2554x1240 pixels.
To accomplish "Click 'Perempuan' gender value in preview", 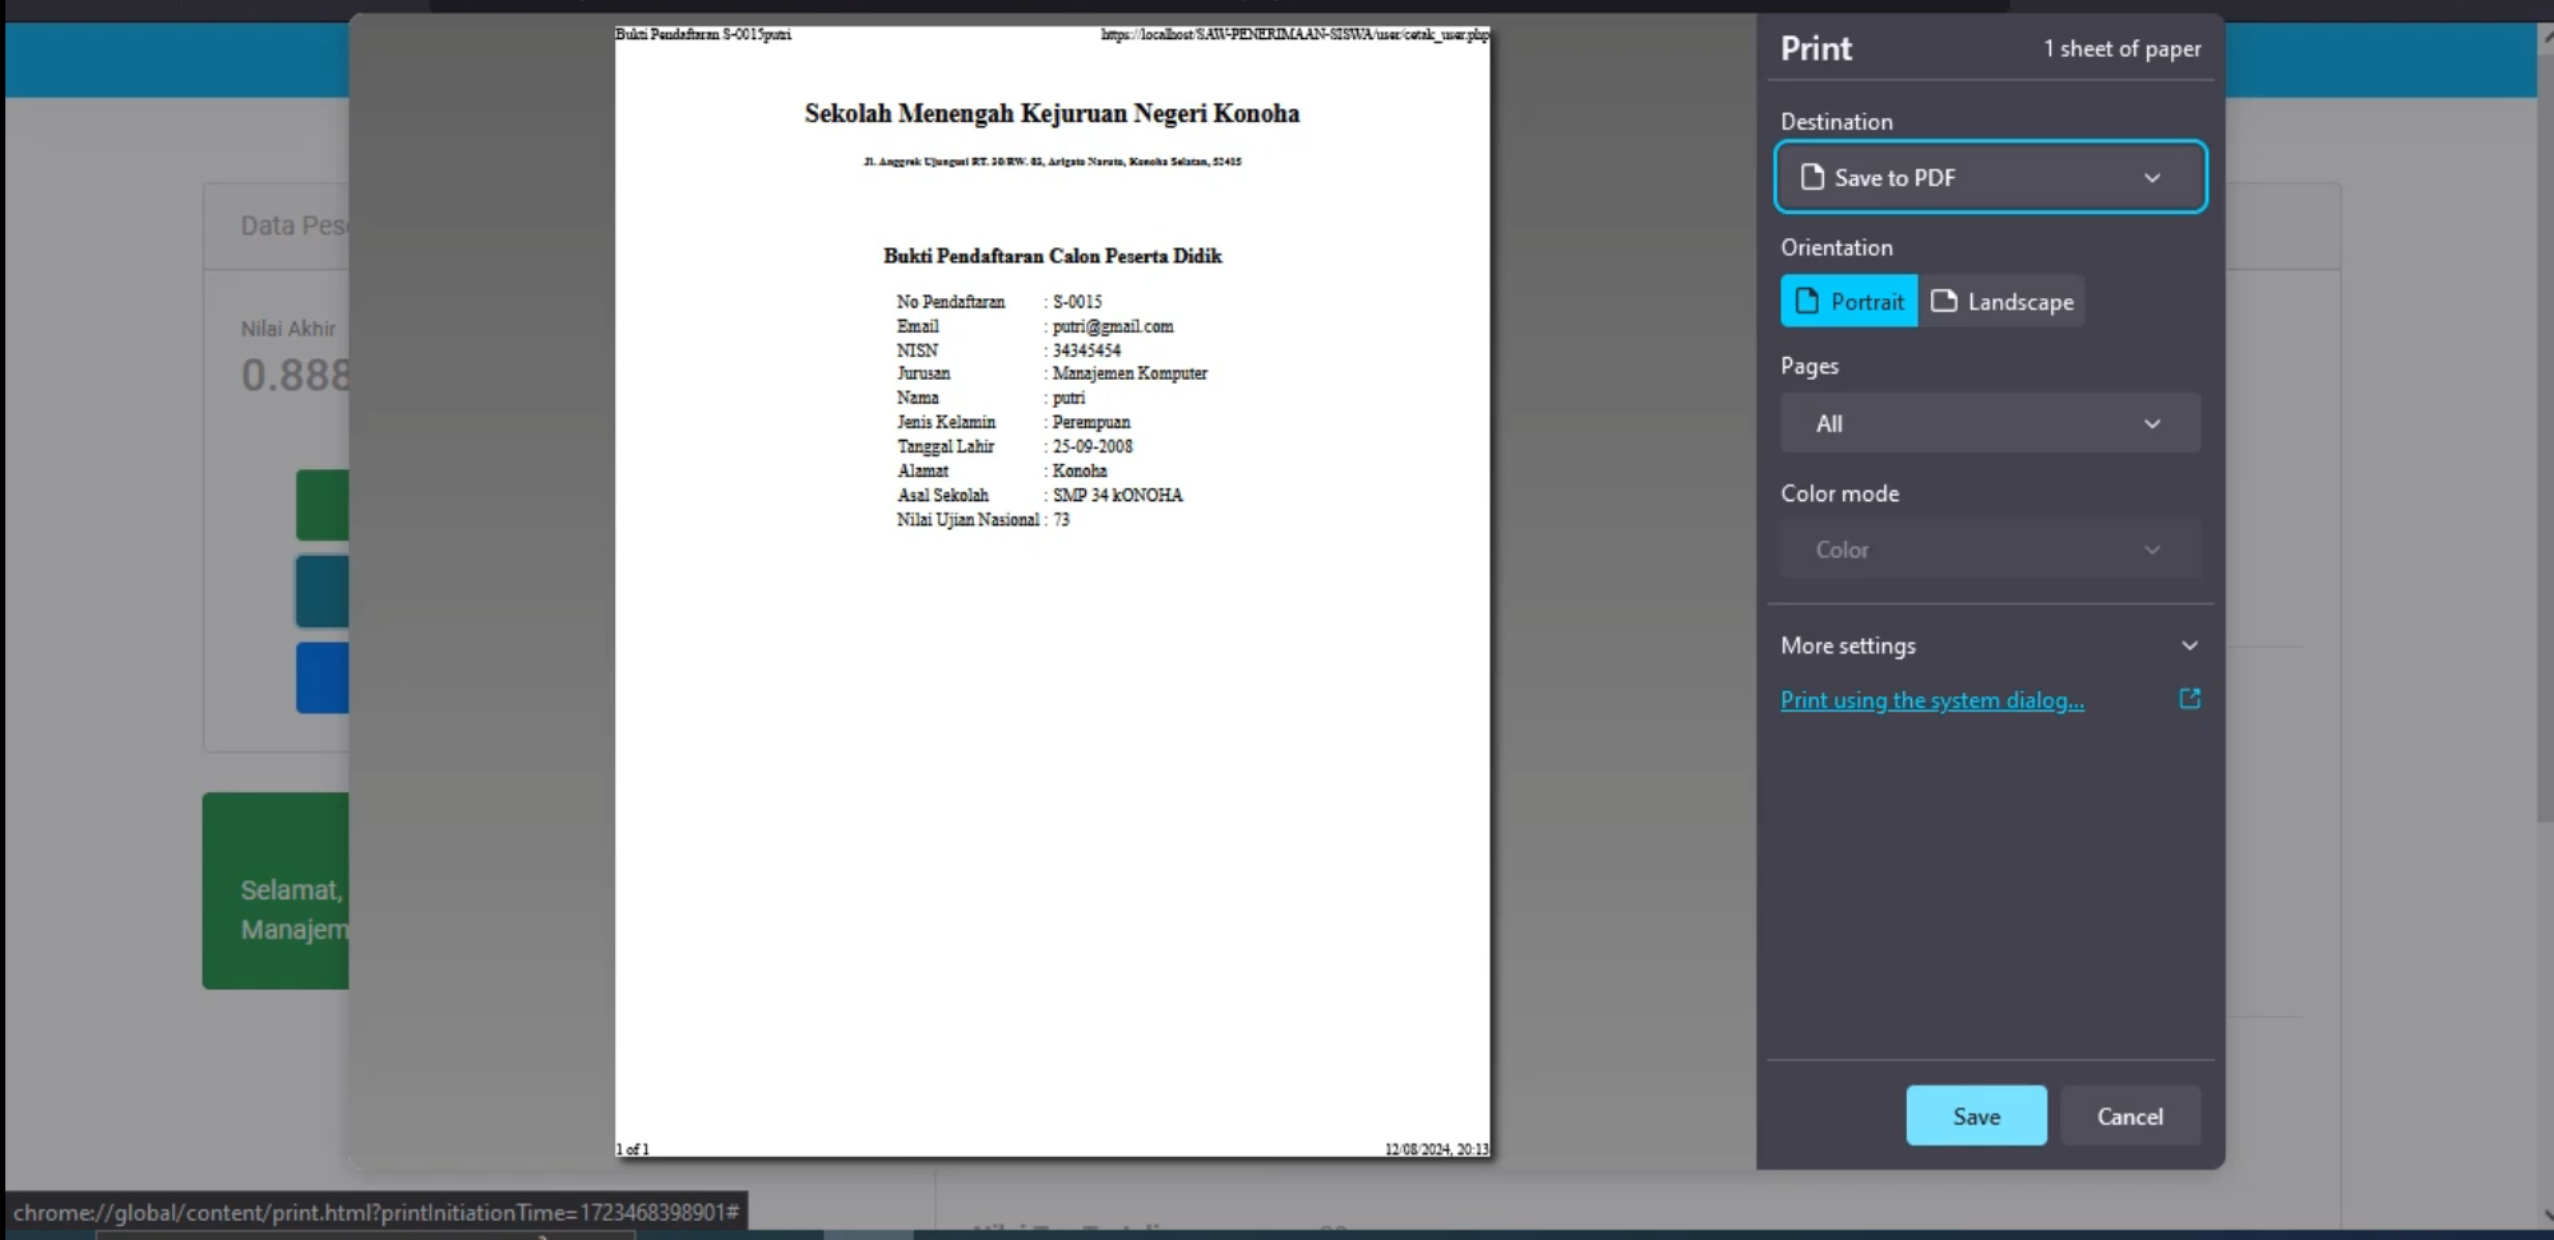I will 1091,422.
